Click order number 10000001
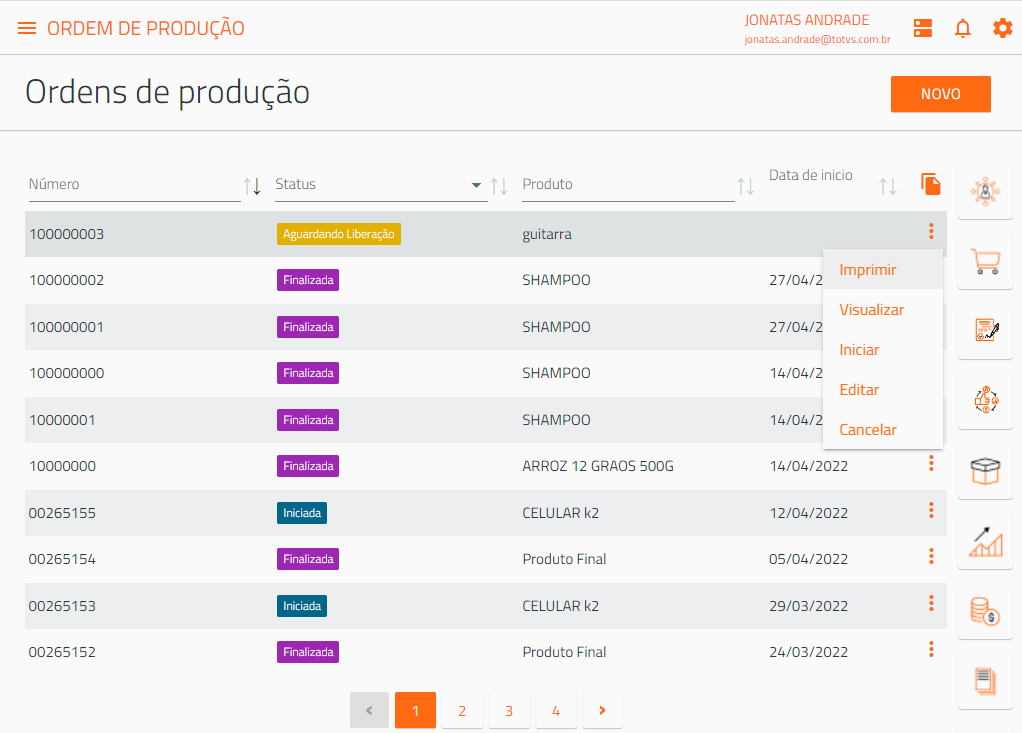Screen dimensions: 1022x733 click(63, 420)
